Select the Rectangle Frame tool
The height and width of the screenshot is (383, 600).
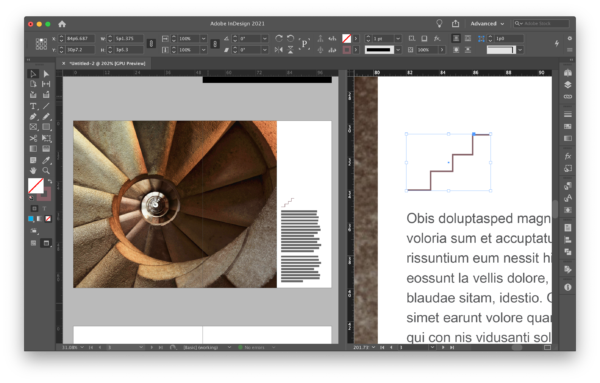tap(33, 127)
